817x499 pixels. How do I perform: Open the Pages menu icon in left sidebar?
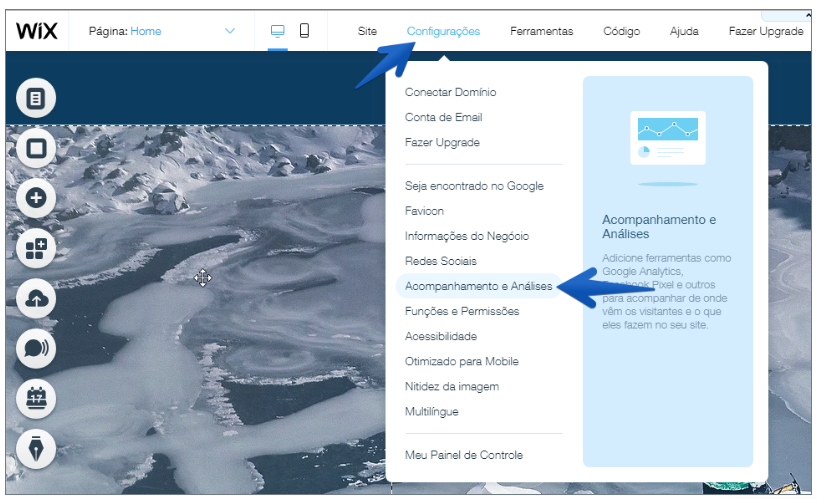point(36,98)
